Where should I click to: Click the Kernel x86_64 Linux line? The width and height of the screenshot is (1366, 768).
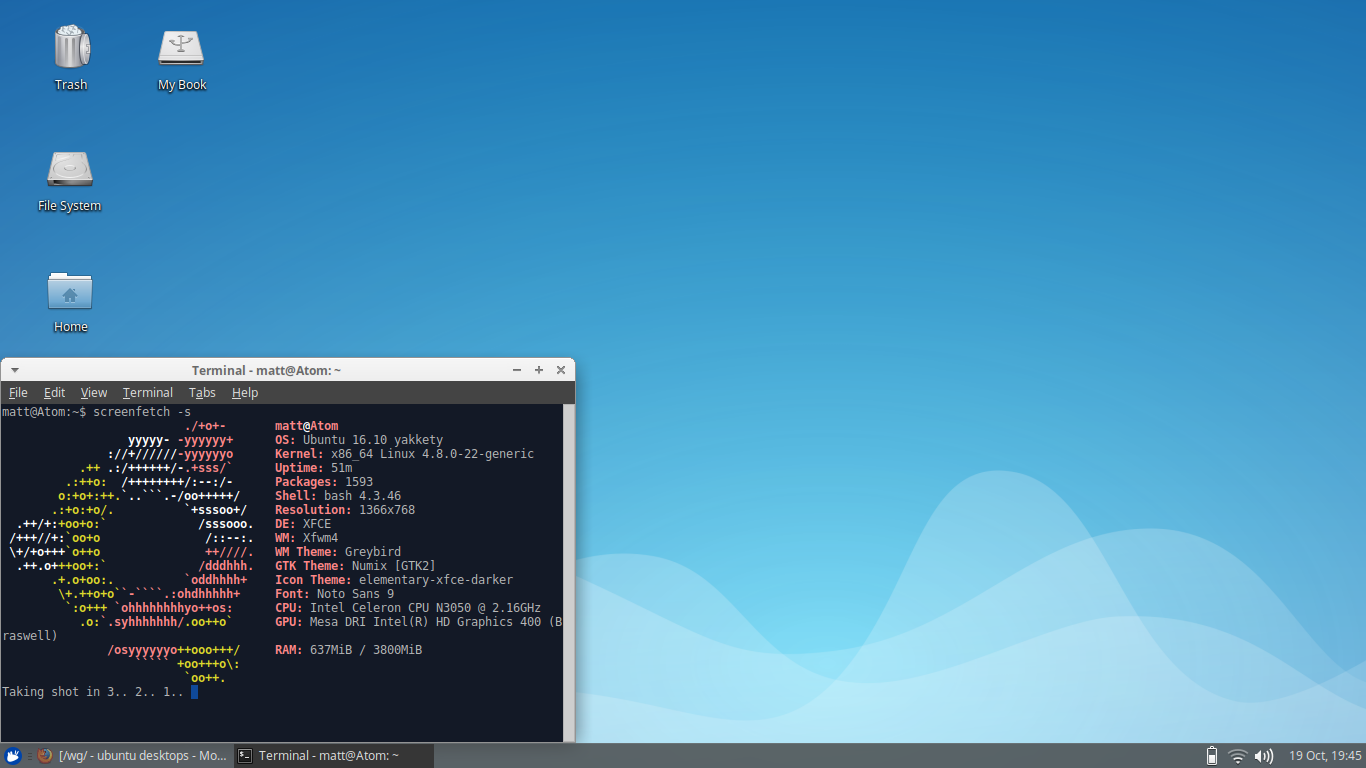coord(404,454)
